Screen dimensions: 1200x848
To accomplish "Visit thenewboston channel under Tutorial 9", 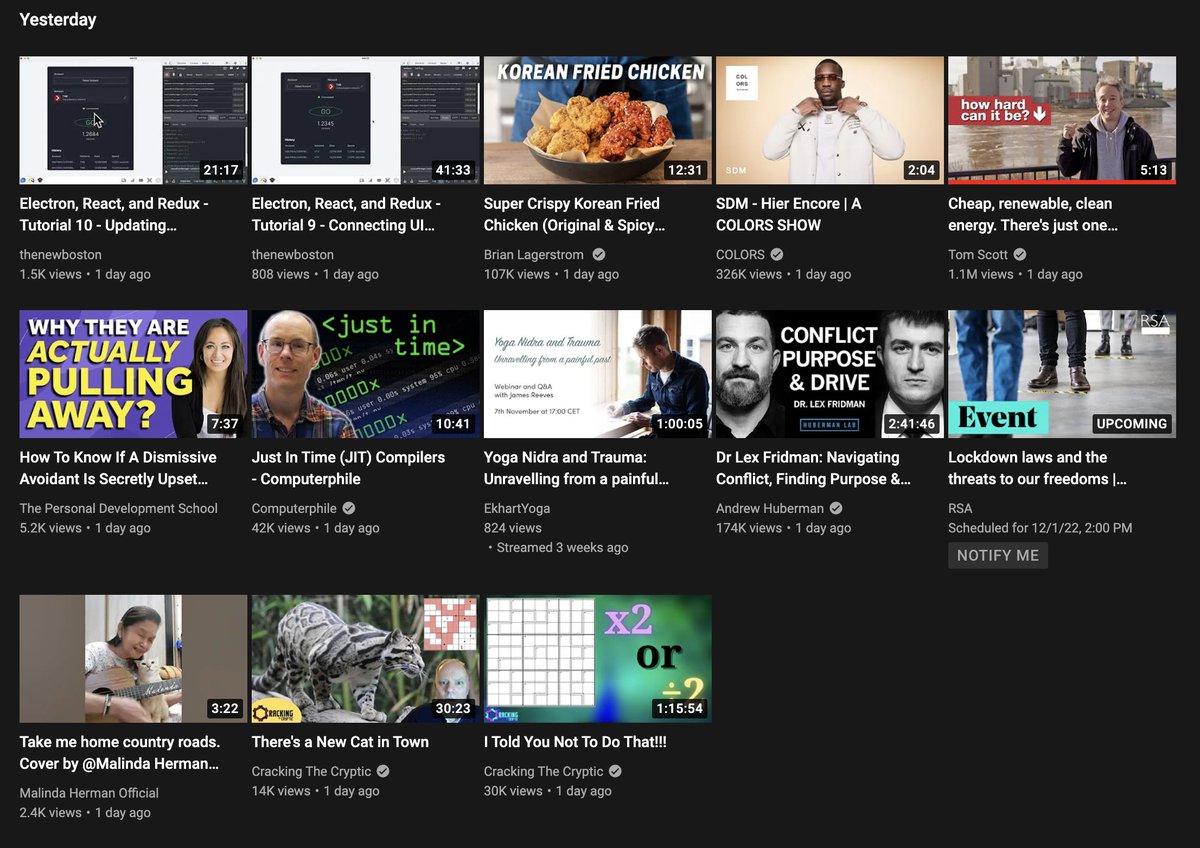I will (293, 254).
